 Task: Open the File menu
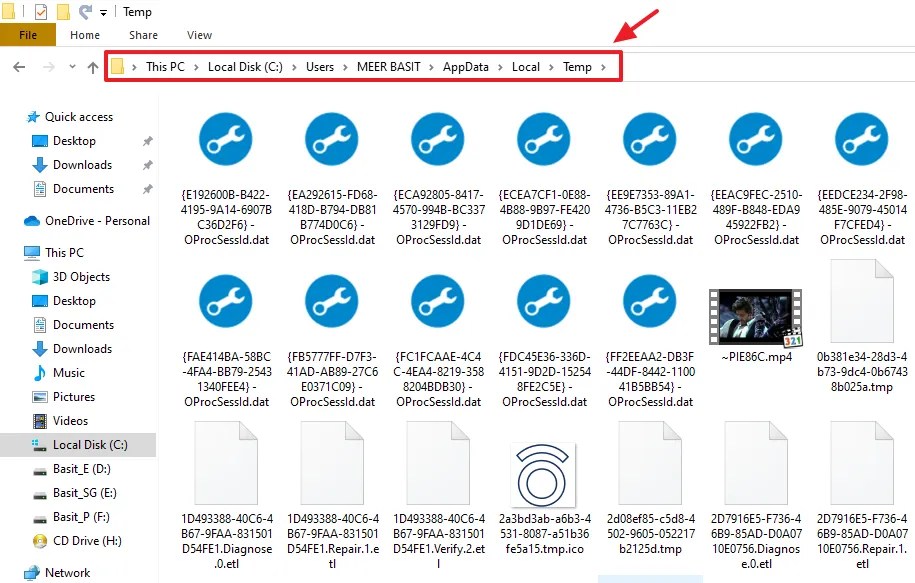[29, 33]
